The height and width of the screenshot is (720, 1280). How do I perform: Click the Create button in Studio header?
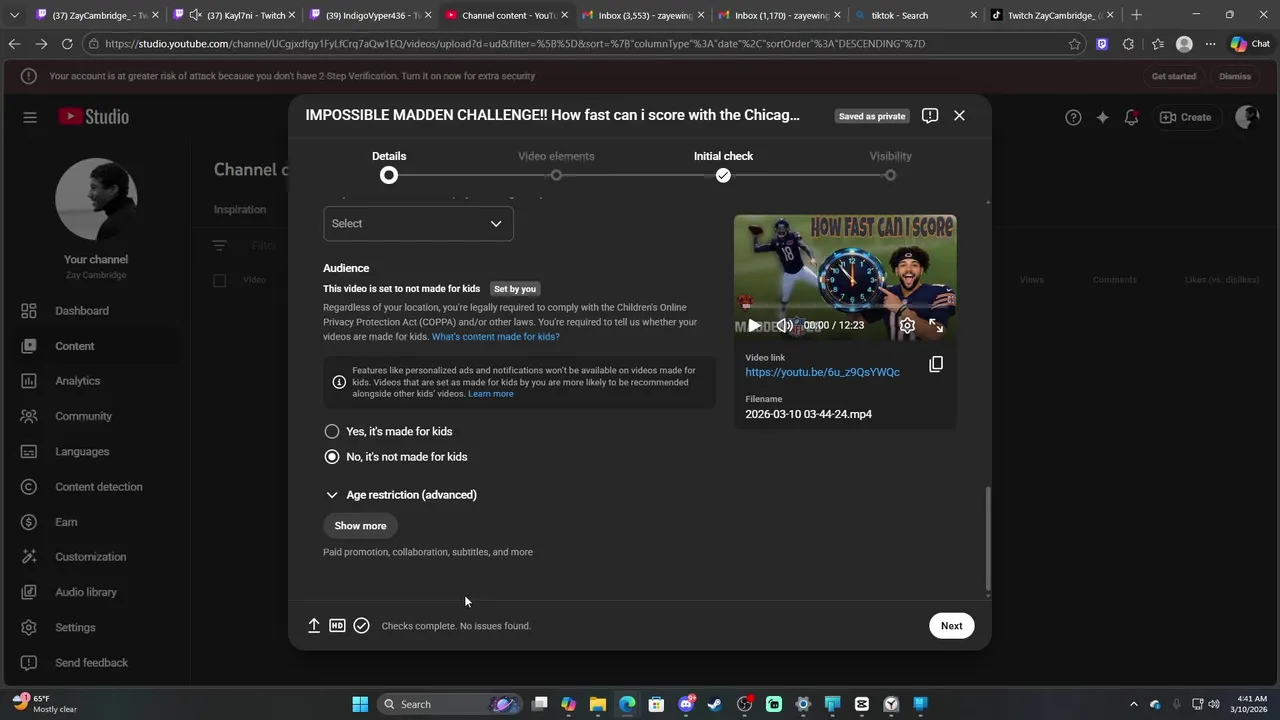(1185, 117)
